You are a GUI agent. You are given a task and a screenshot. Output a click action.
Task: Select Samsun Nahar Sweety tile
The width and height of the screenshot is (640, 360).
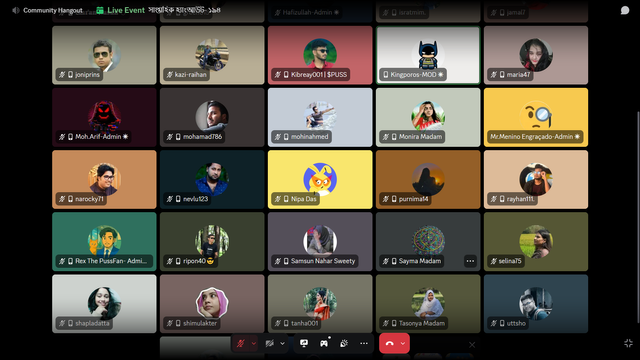[320, 242]
